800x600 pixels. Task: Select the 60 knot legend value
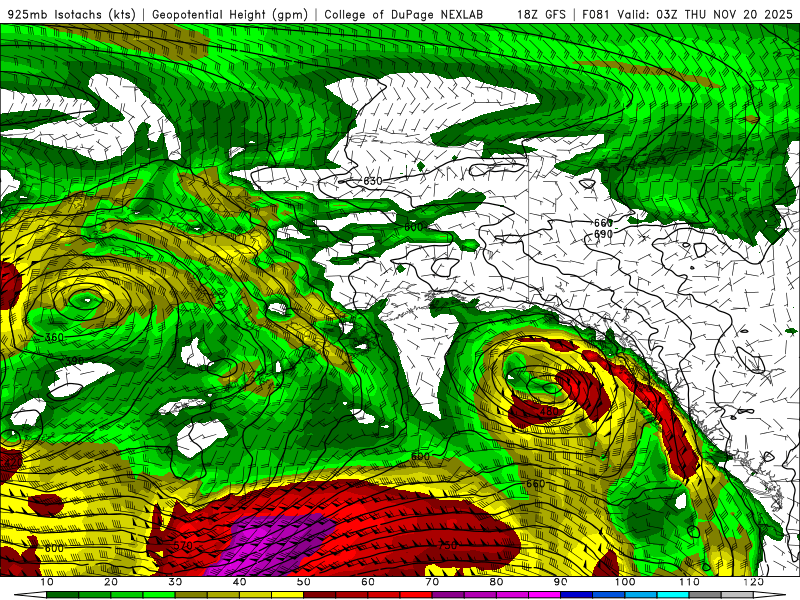coord(368,582)
